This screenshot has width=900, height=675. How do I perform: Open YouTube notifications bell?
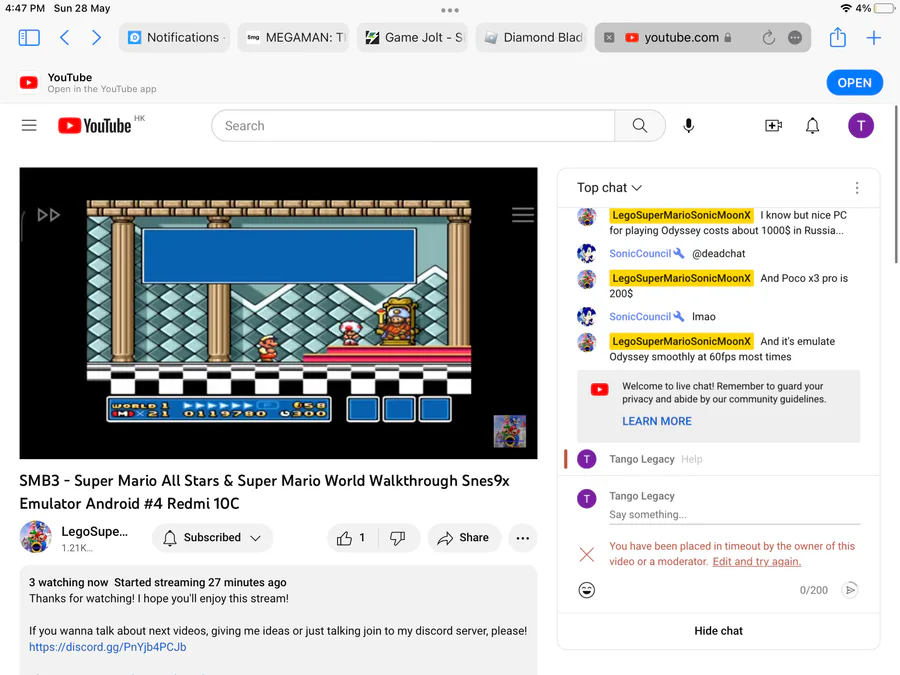pos(812,126)
